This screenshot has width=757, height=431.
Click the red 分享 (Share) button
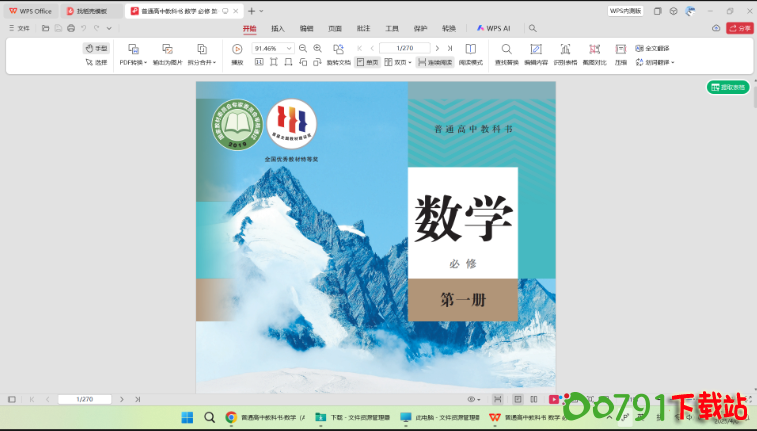pos(740,28)
